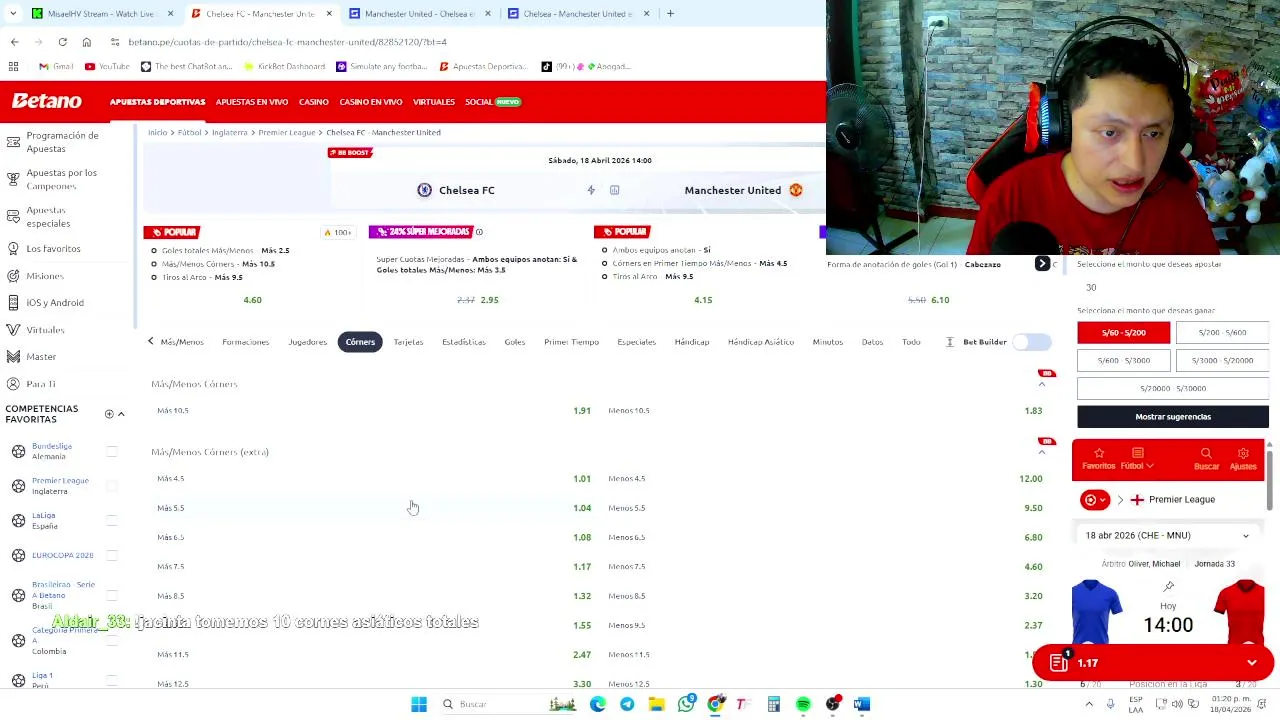Click the Chelsea FC crest

tap(425, 190)
